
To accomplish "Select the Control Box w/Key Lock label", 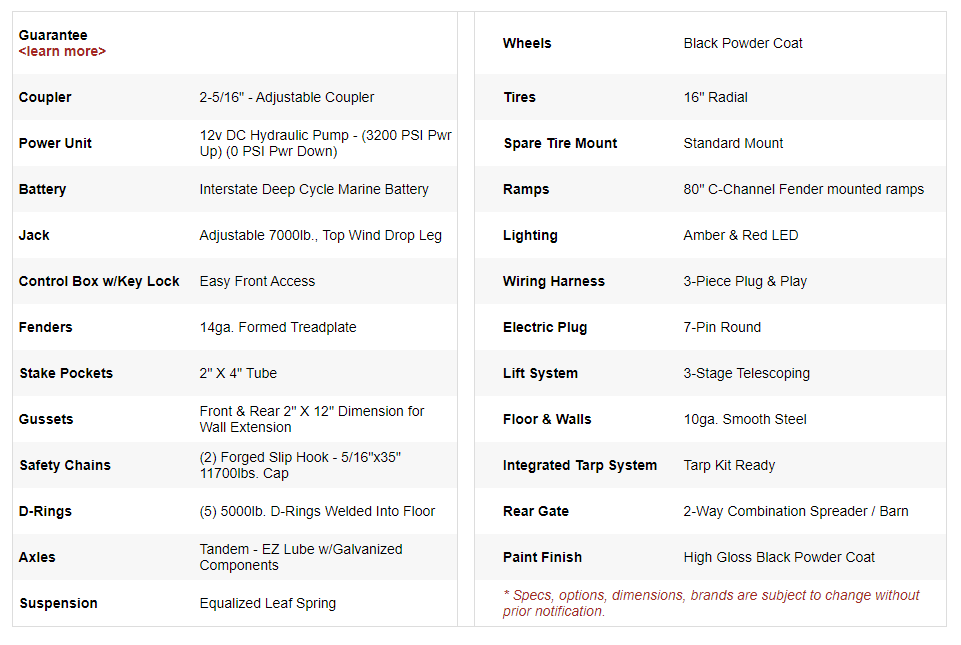I will coord(99,281).
